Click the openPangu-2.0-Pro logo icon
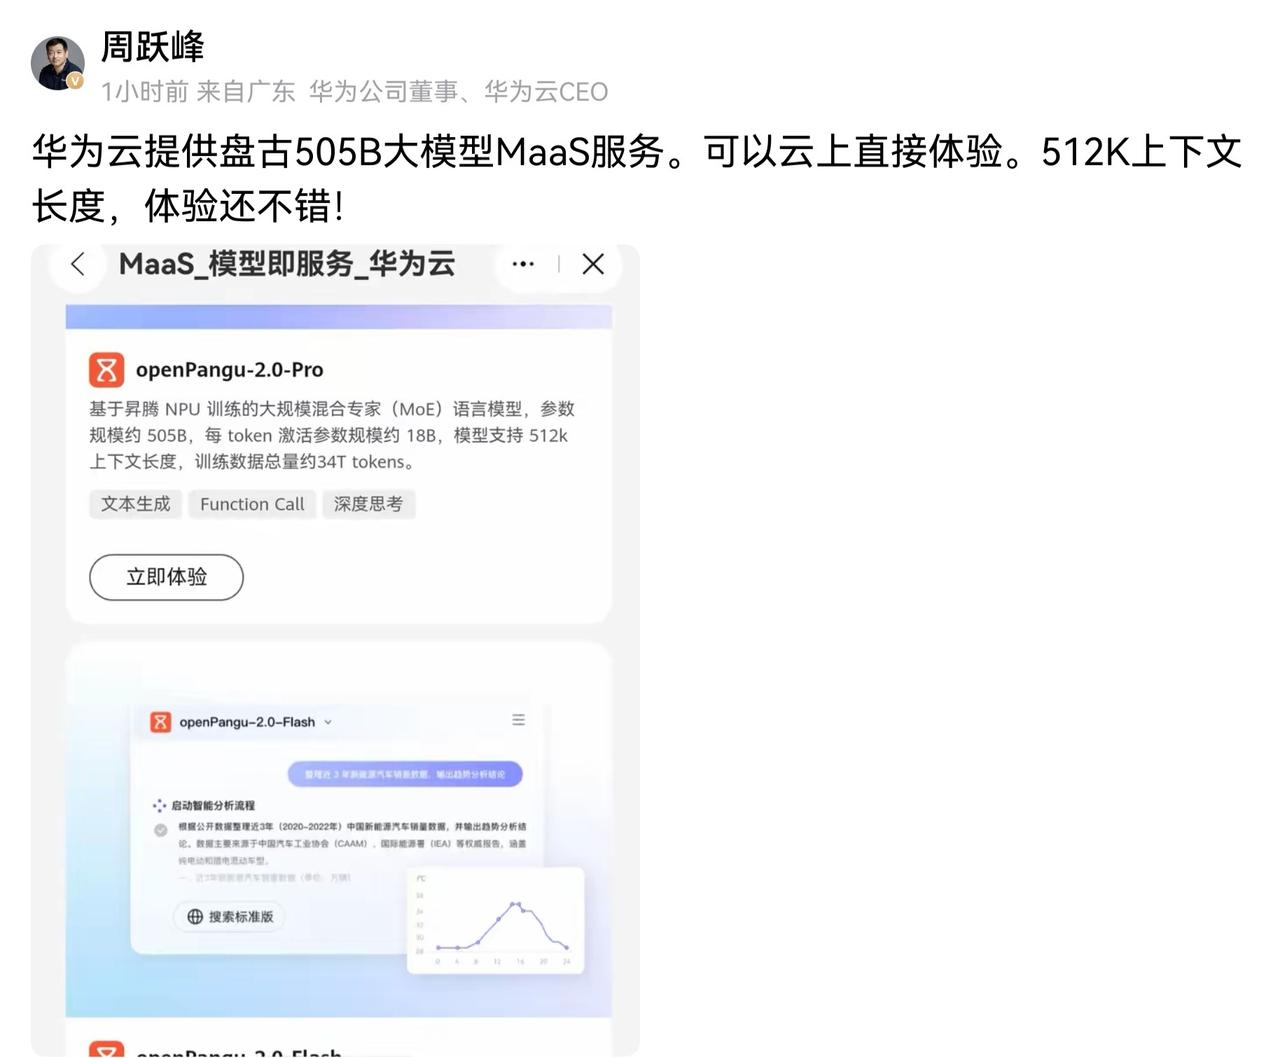 pyautogui.click(x=106, y=369)
